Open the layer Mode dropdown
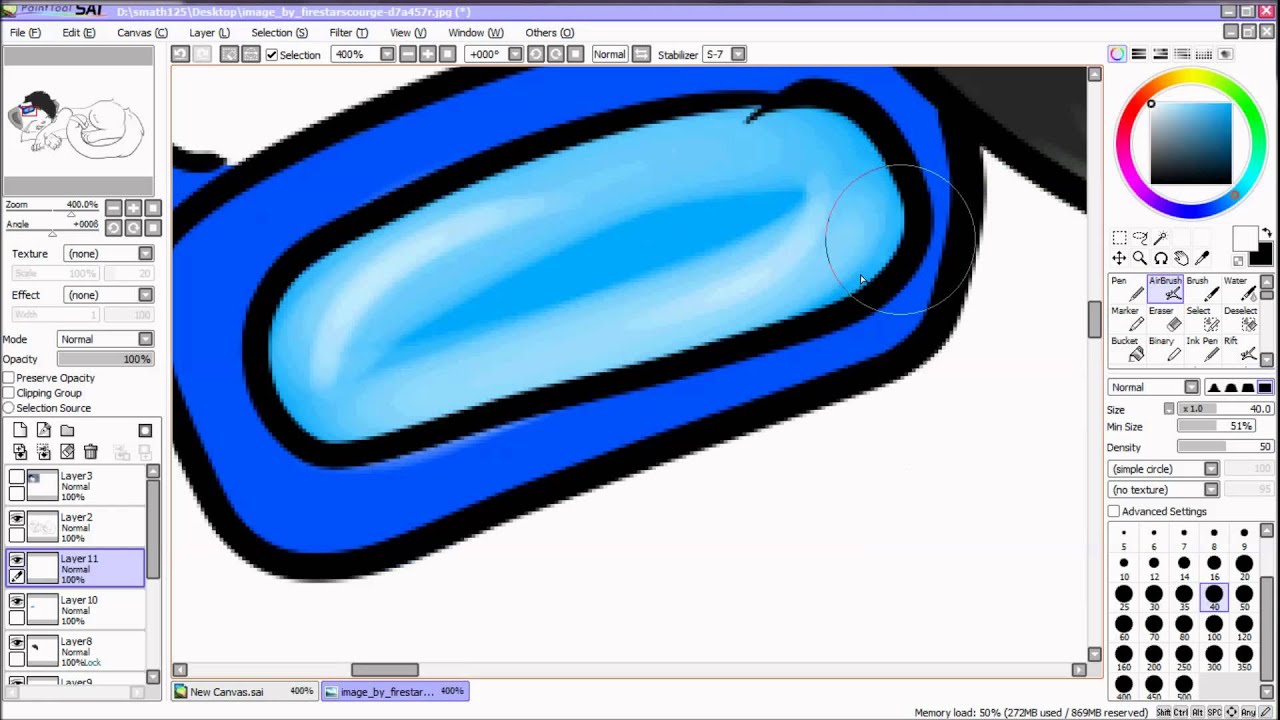 [105, 339]
